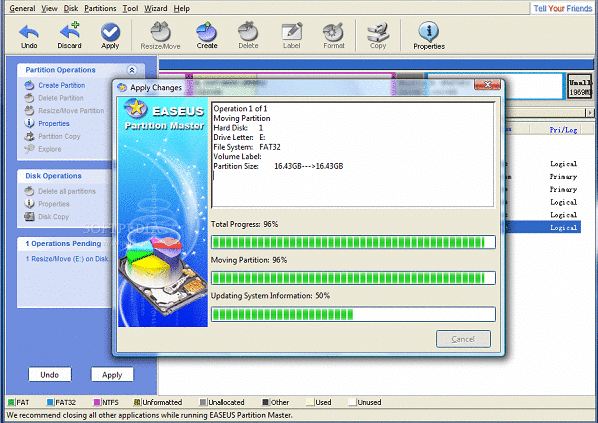Image resolution: width=598 pixels, height=423 pixels.
Task: Click Delete all partitions link text
Action: tap(67, 191)
